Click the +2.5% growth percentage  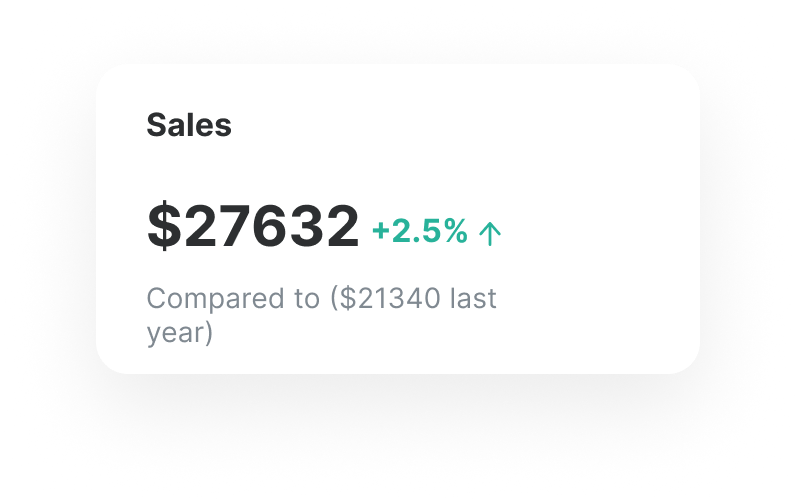tap(420, 232)
